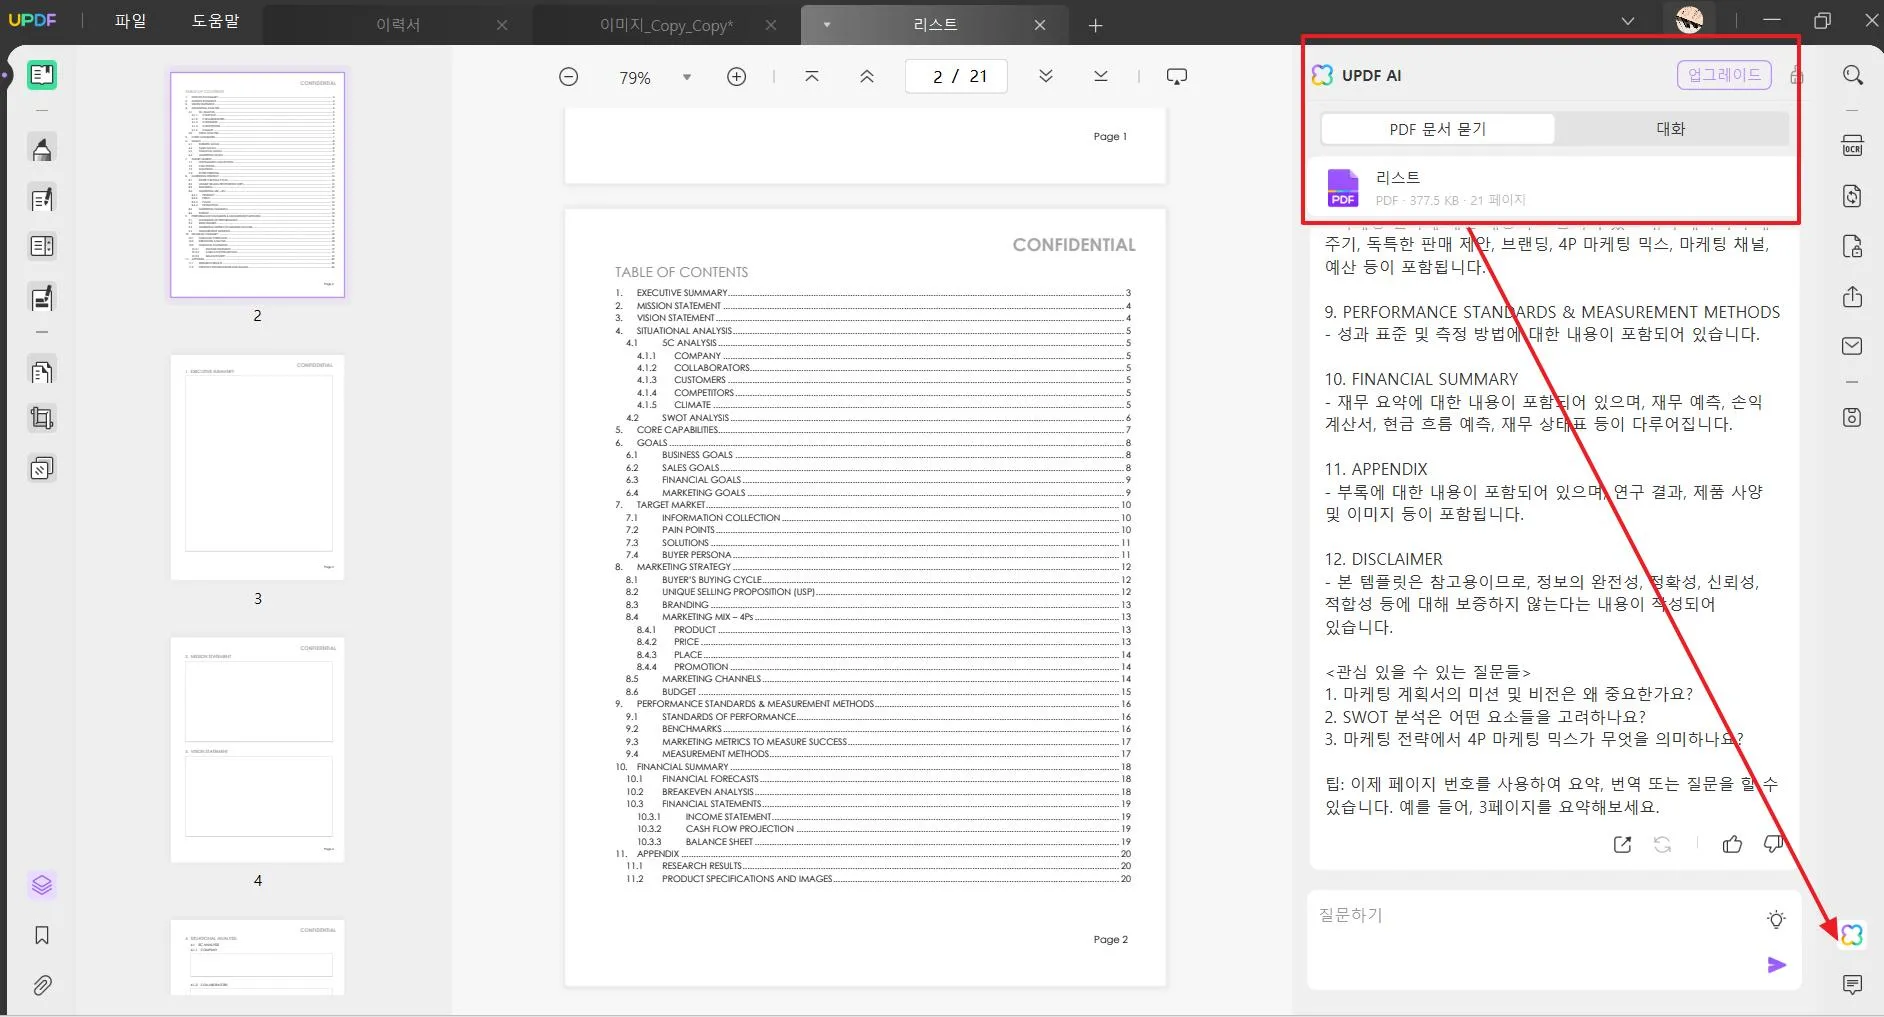The height and width of the screenshot is (1017, 1884).
Task: Open the batch process tool icon
Action: 42,468
